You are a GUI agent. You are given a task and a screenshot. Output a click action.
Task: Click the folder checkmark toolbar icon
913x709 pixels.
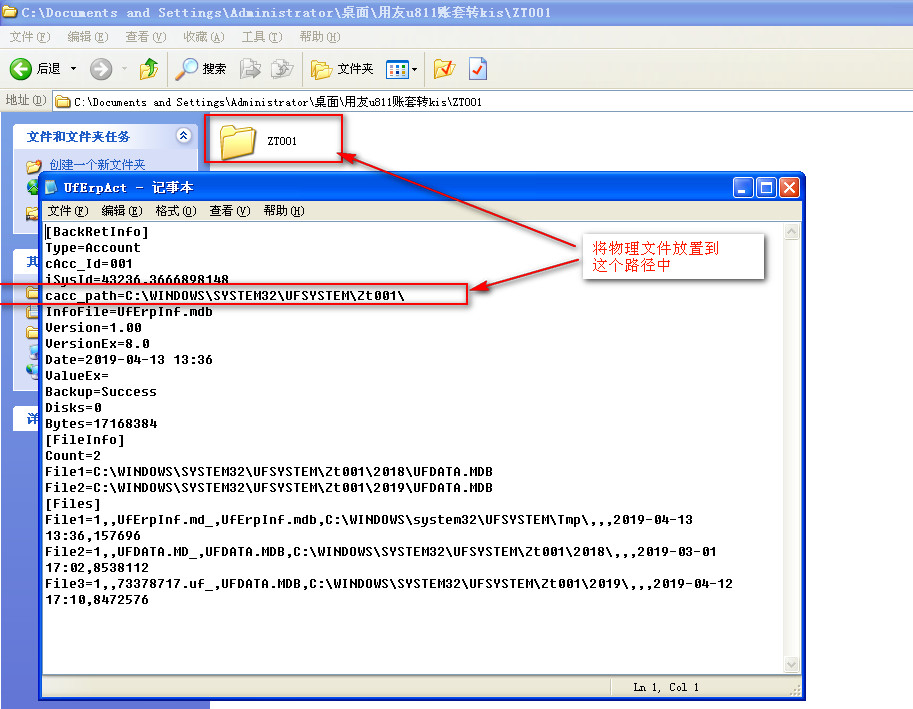444,69
